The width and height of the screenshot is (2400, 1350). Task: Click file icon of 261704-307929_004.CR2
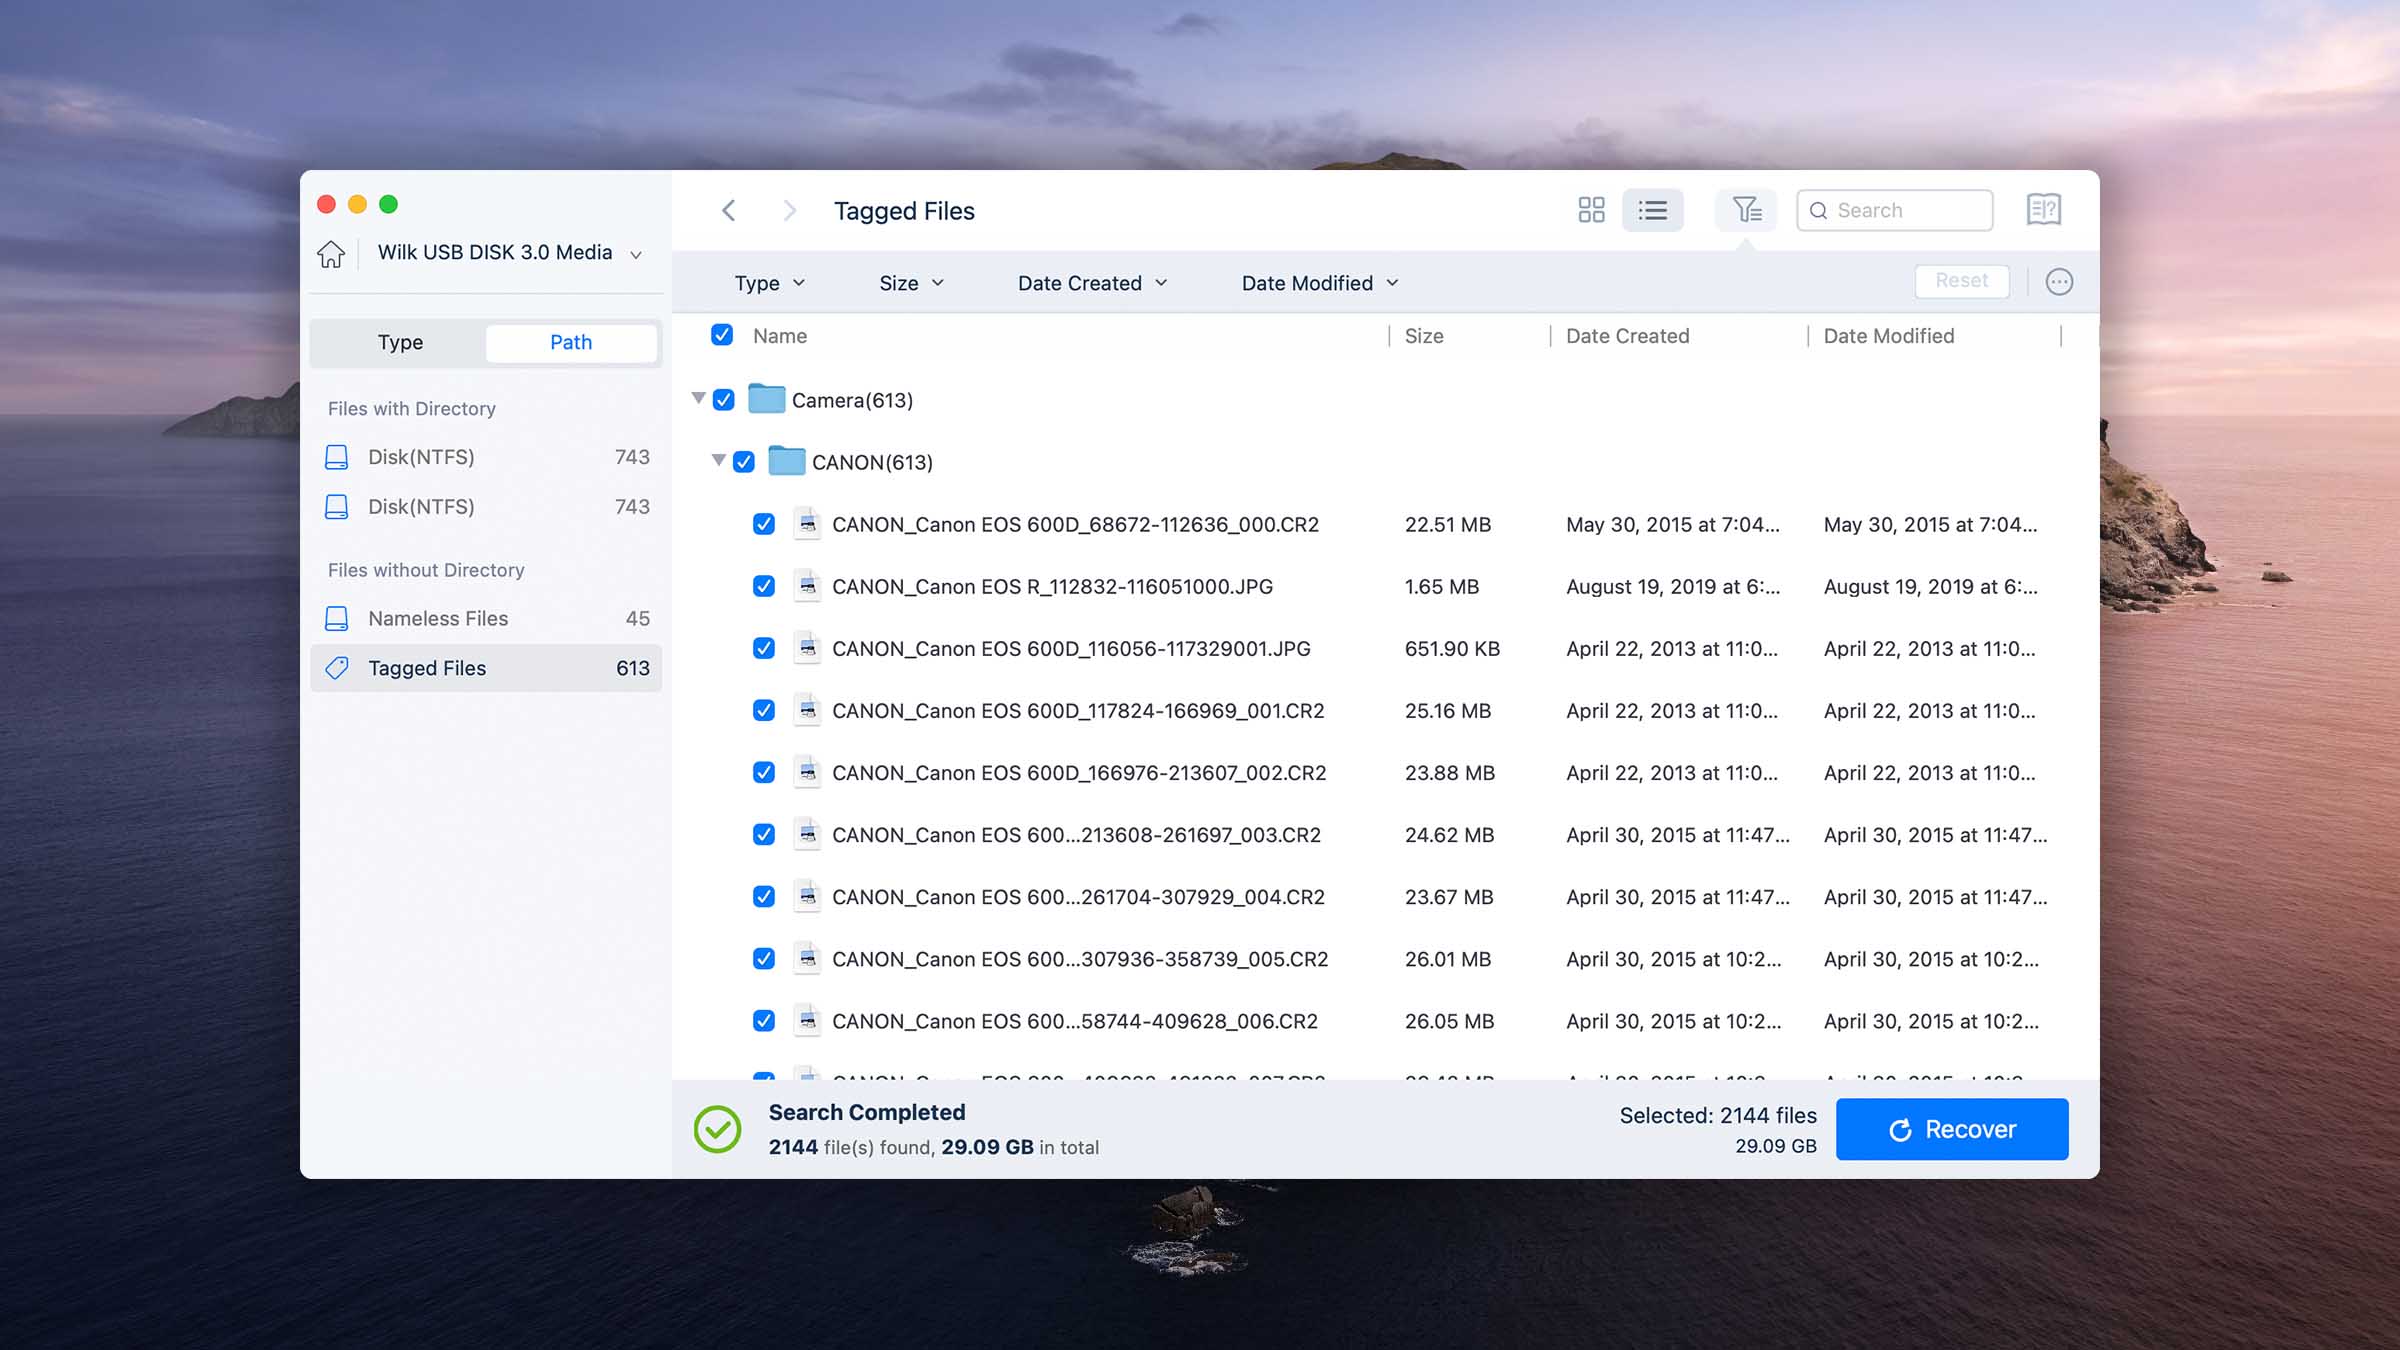(807, 896)
